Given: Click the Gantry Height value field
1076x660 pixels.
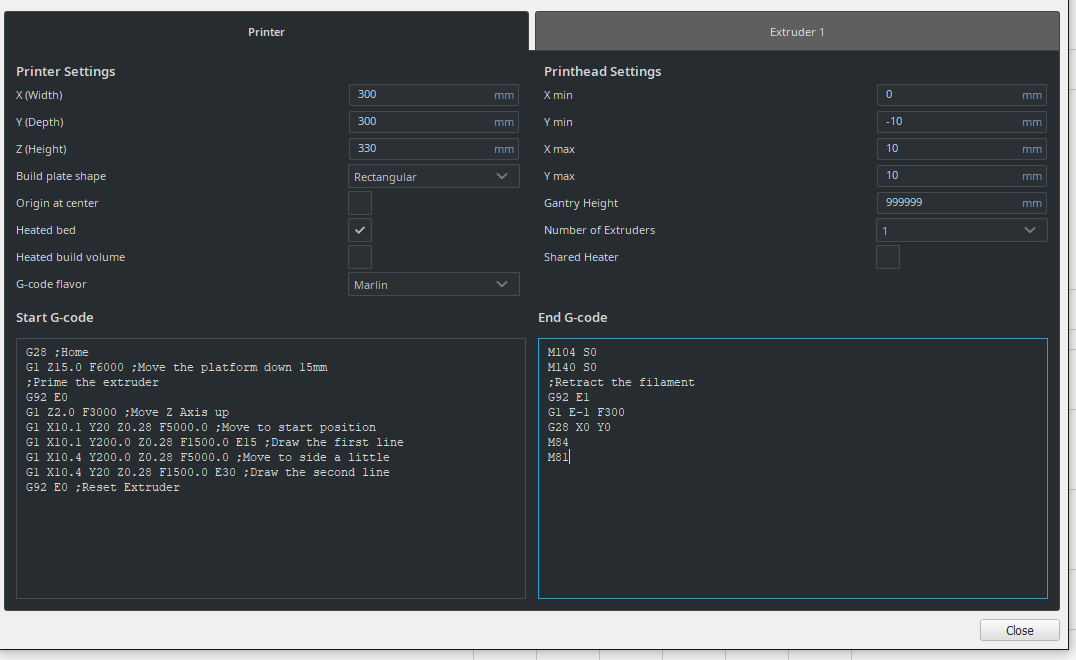Looking at the screenshot, I should (961, 203).
